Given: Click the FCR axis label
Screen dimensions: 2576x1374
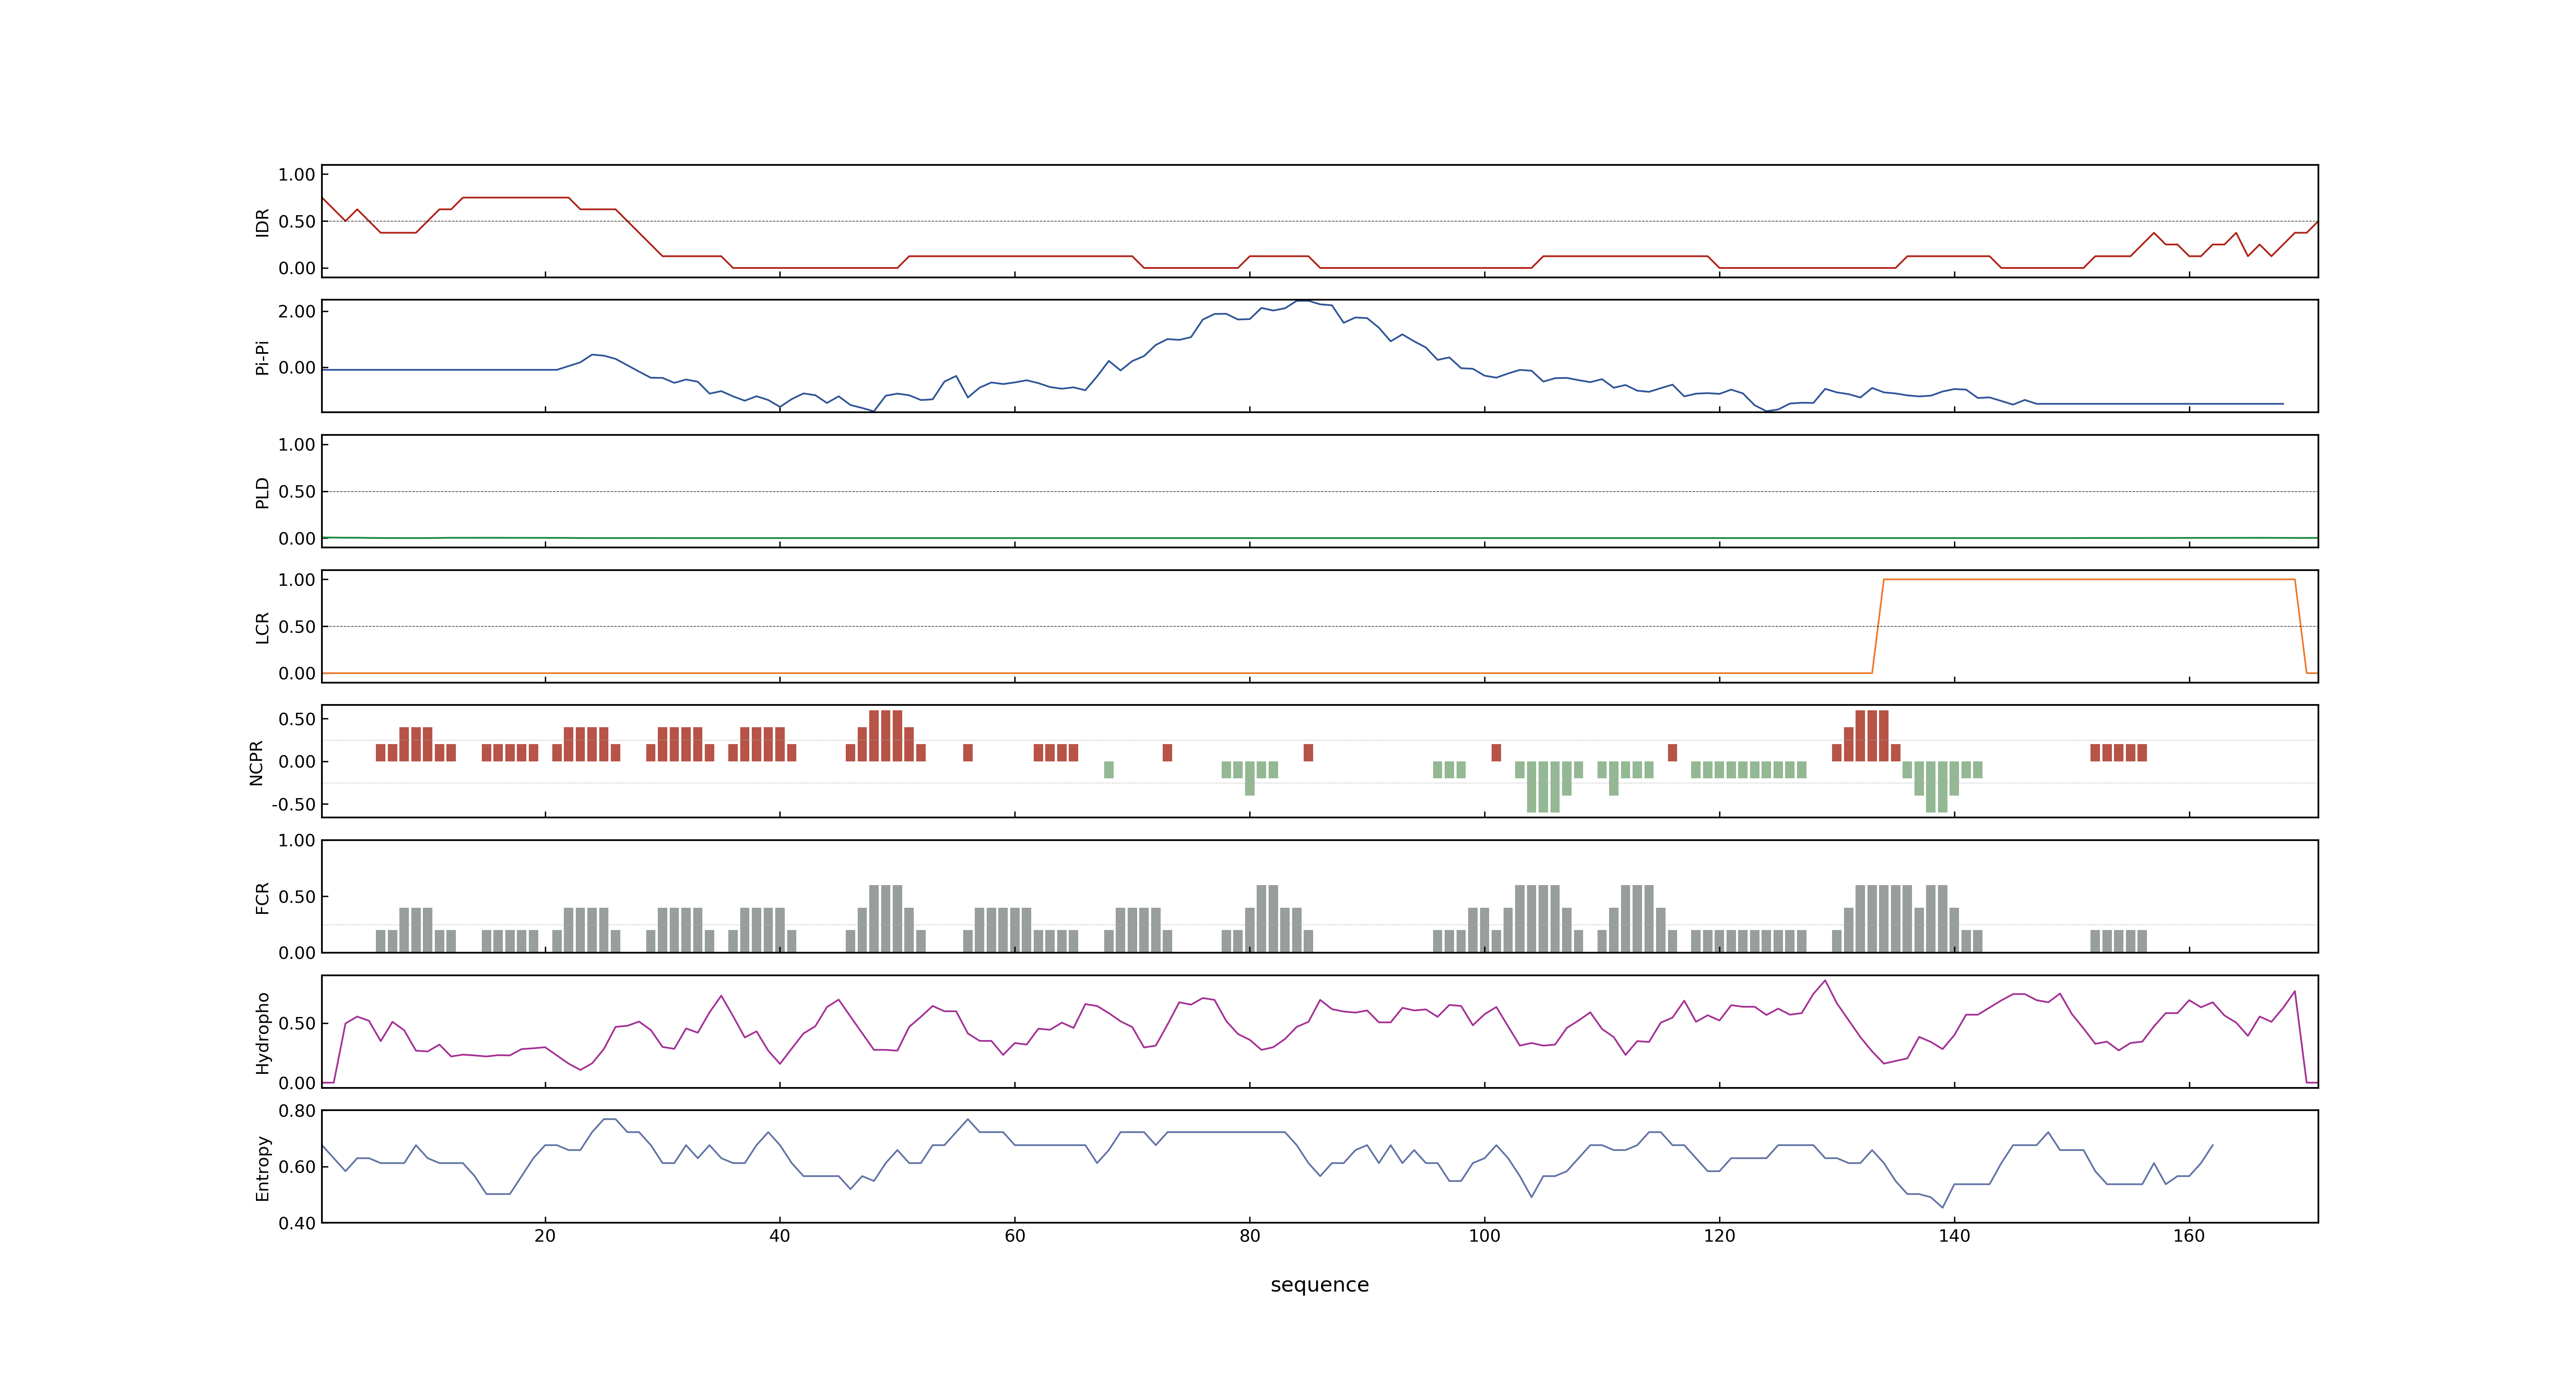Looking at the screenshot, I should coord(262,897).
